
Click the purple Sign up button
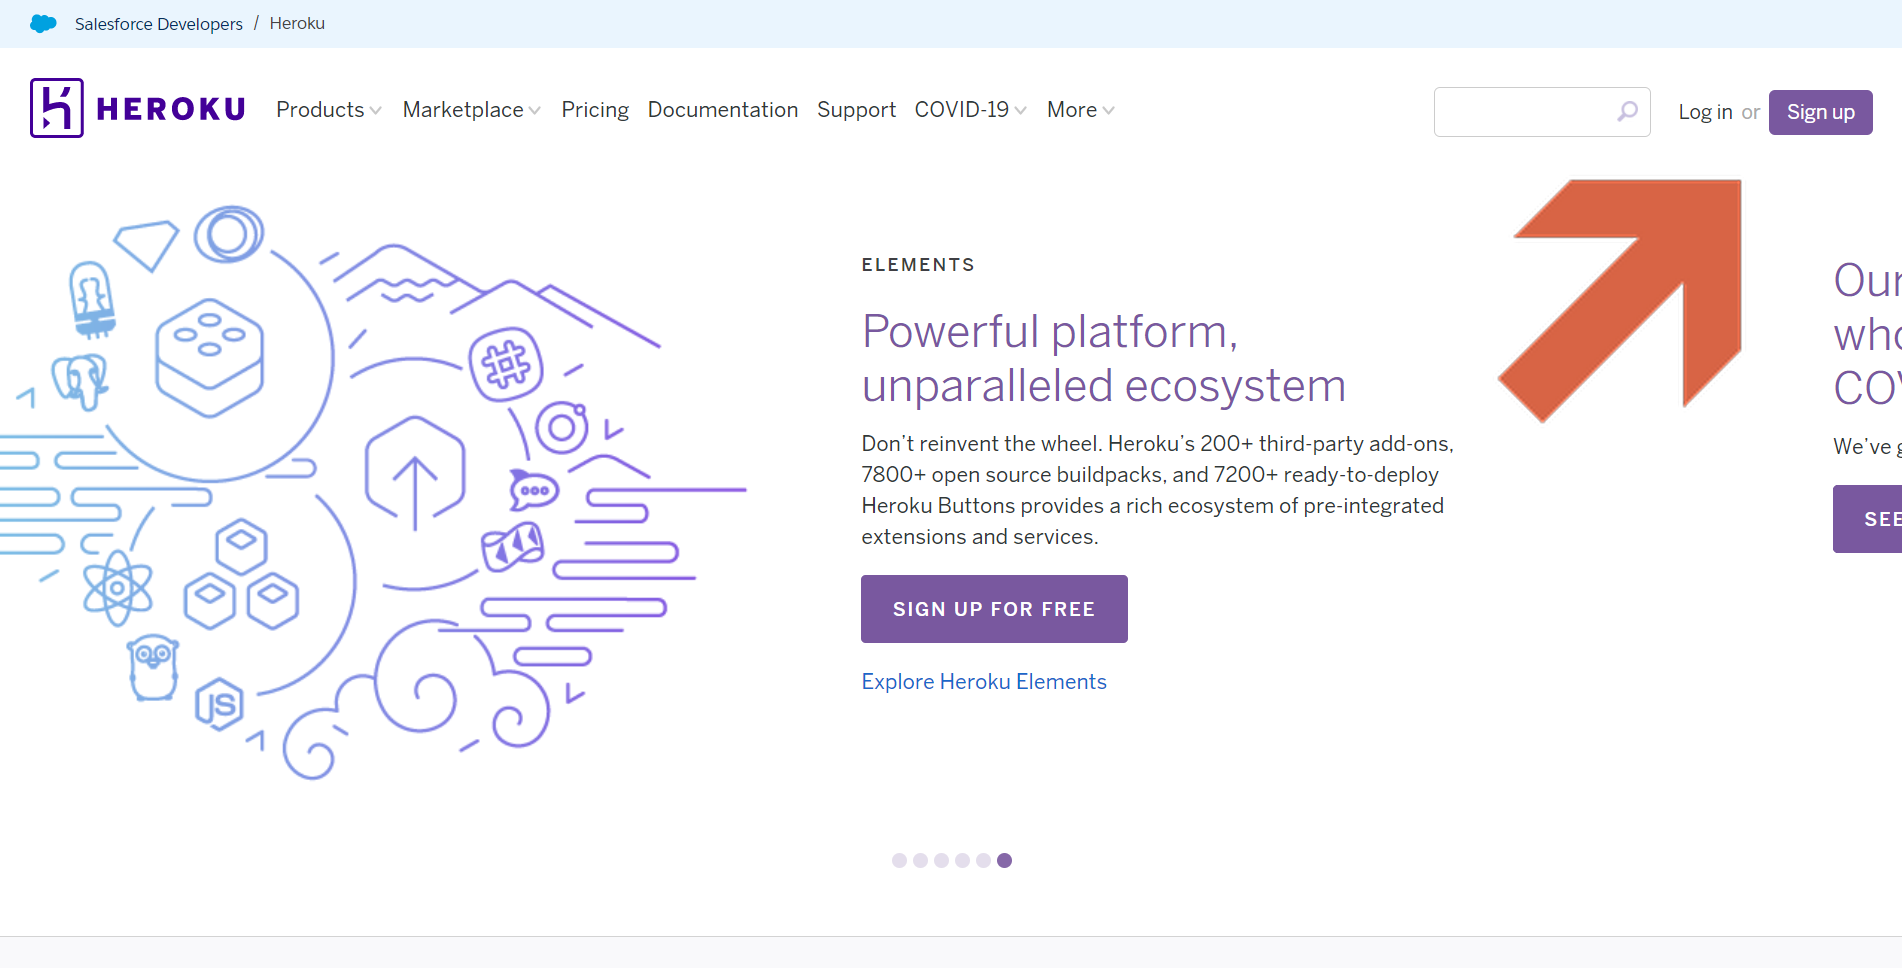click(x=1820, y=112)
